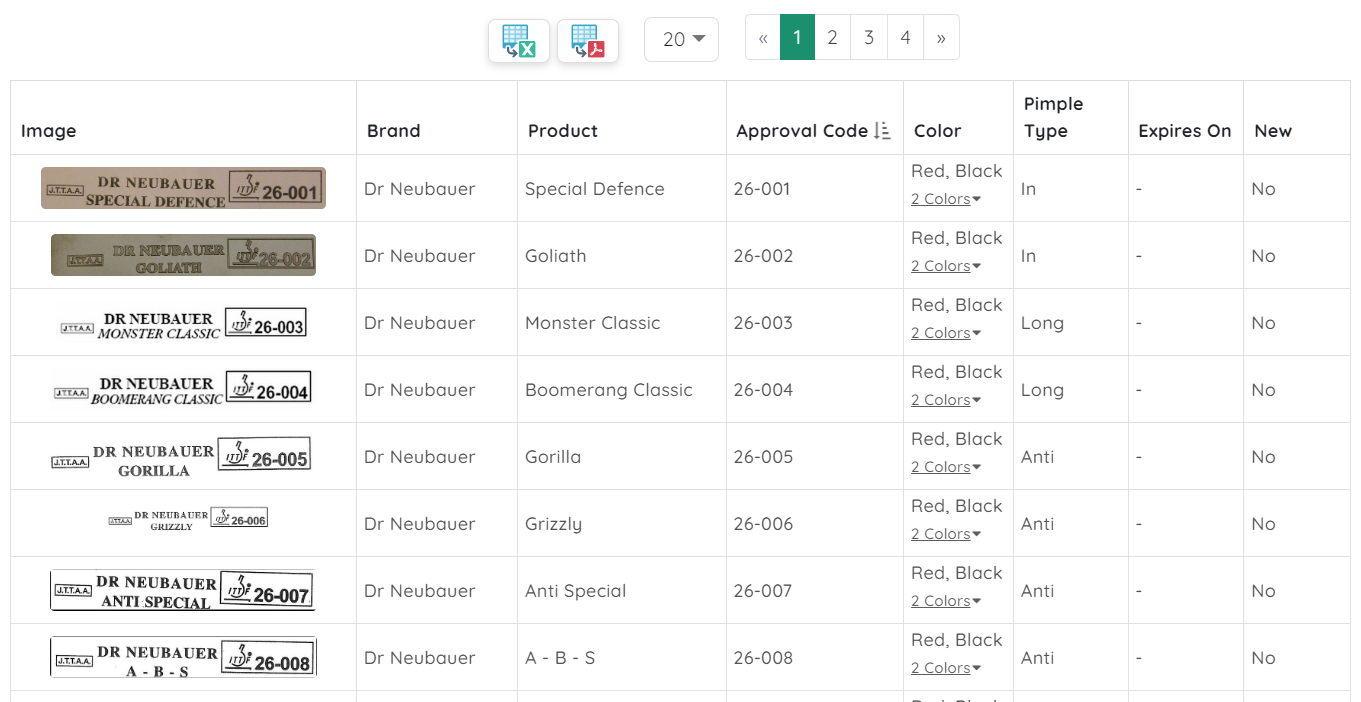Sort by Approval Code column icon
The width and height of the screenshot is (1361, 702).
click(882, 131)
